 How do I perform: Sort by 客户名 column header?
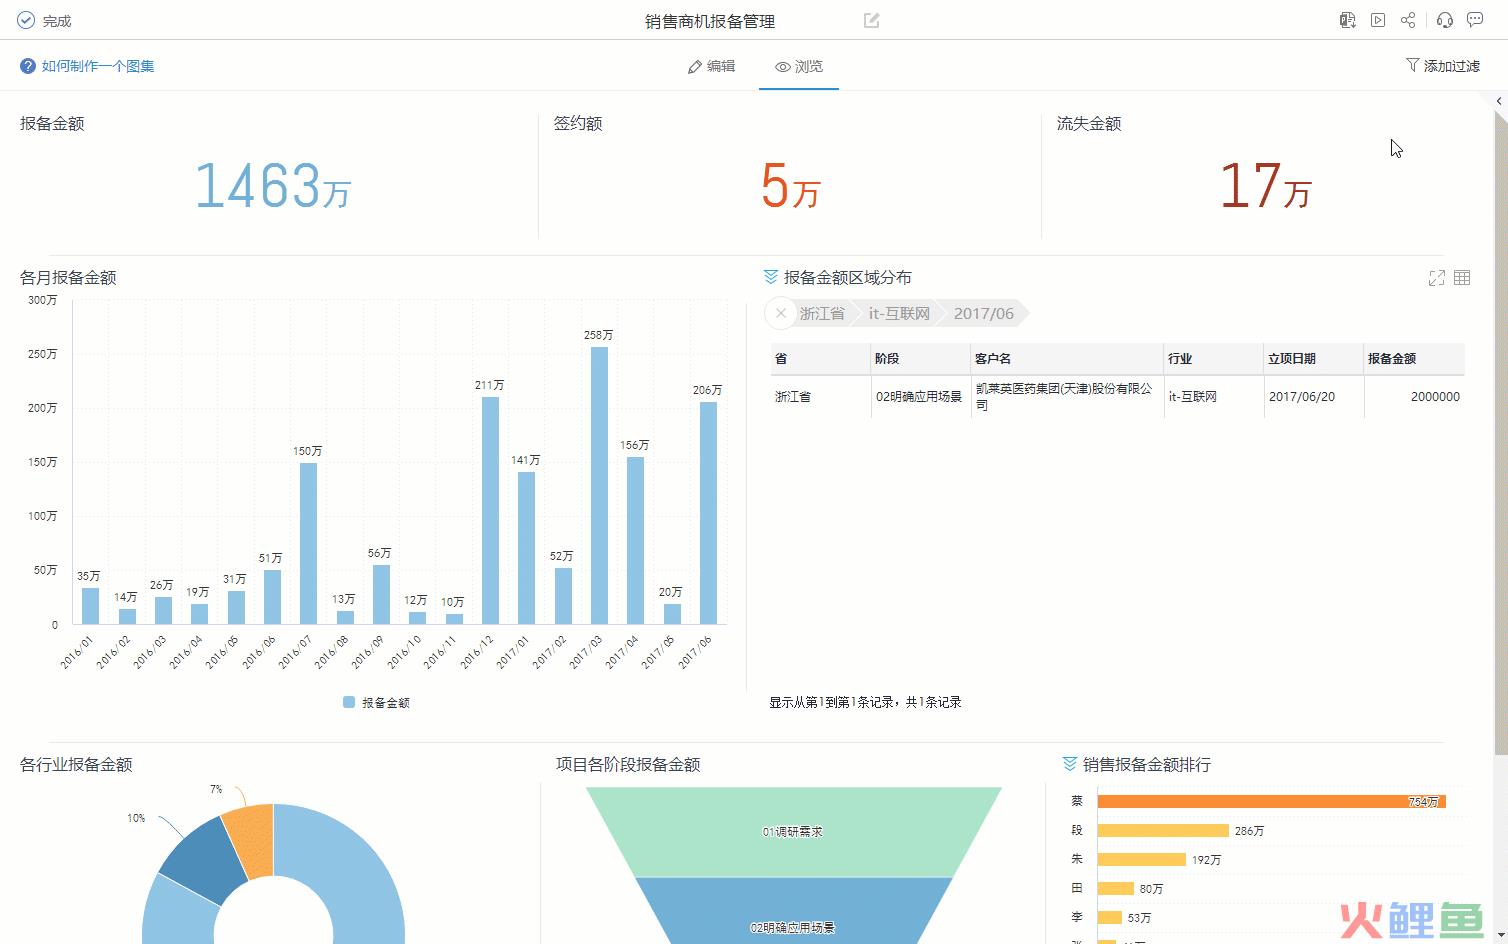(1067, 358)
